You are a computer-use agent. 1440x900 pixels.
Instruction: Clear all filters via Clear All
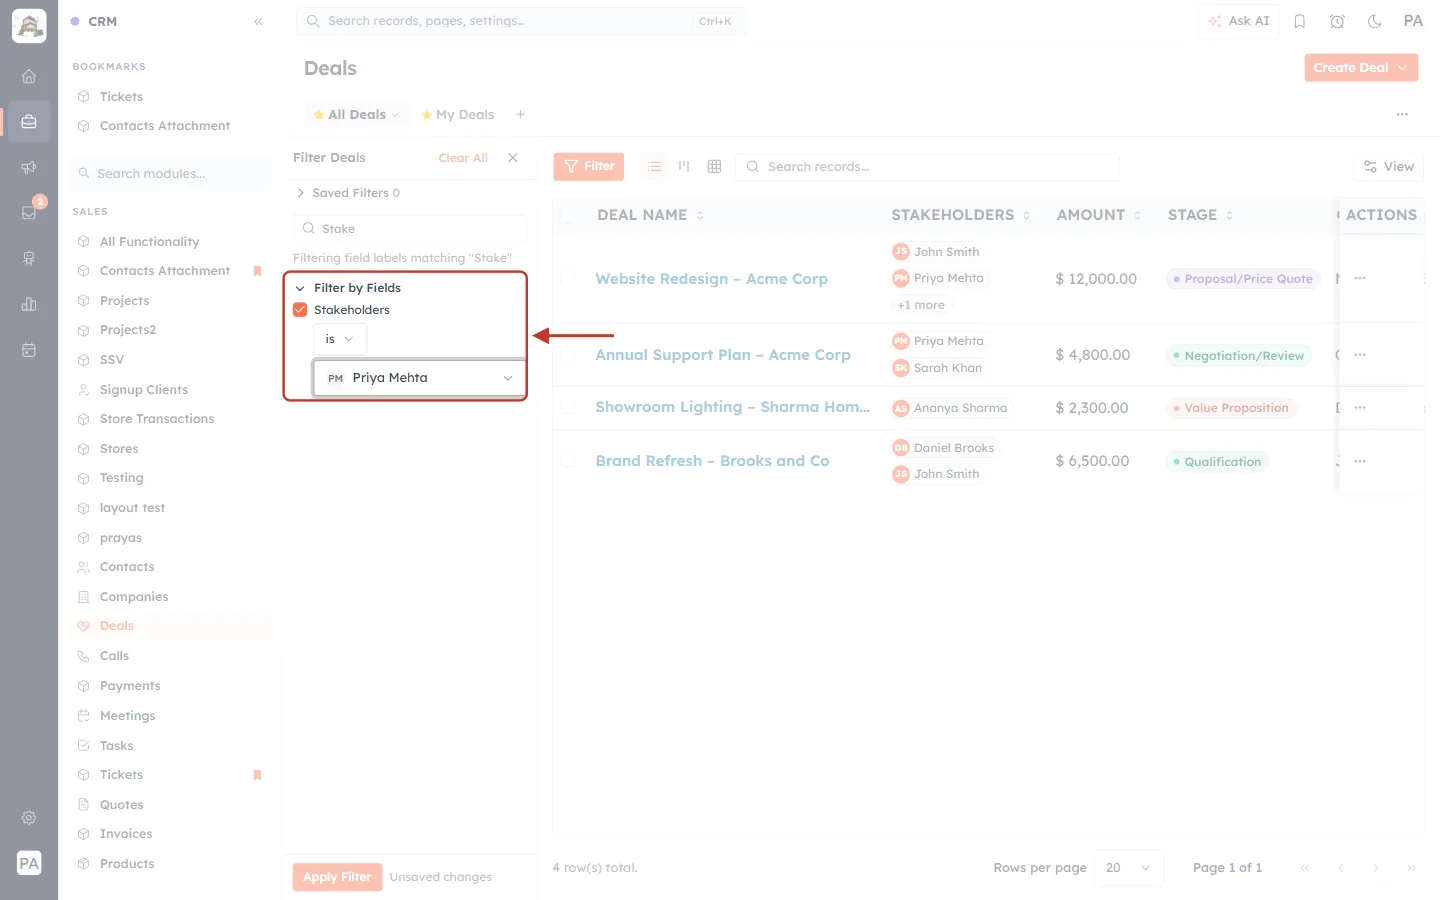click(x=463, y=158)
